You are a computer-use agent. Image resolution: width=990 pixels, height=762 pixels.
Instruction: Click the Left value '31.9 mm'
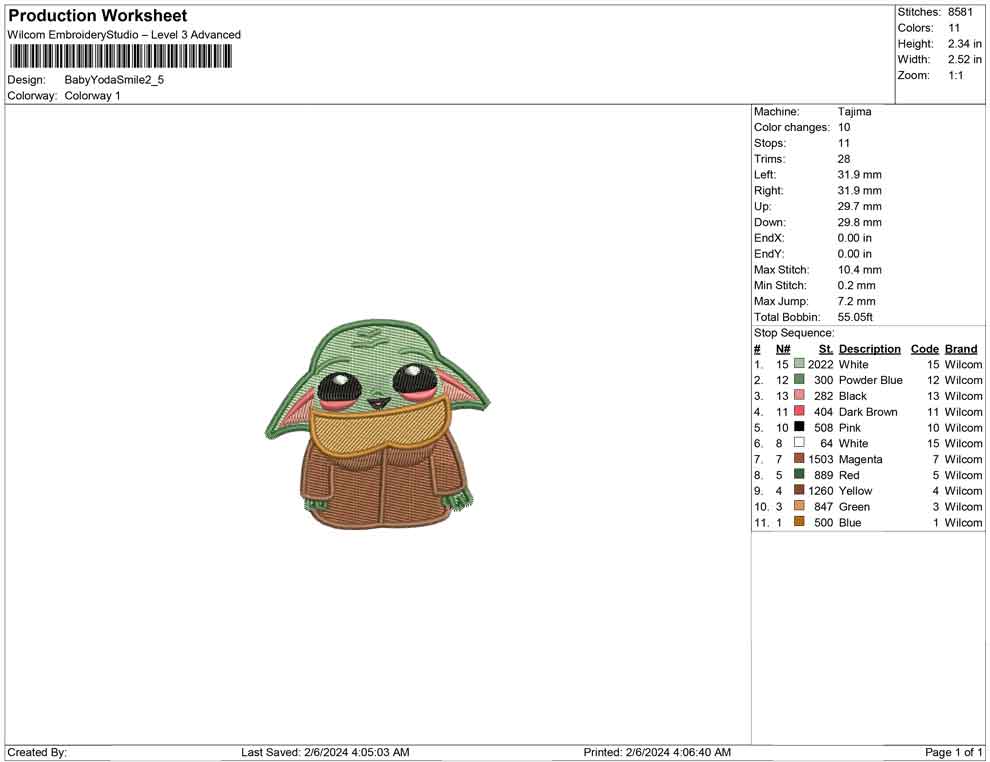pyautogui.click(x=859, y=175)
